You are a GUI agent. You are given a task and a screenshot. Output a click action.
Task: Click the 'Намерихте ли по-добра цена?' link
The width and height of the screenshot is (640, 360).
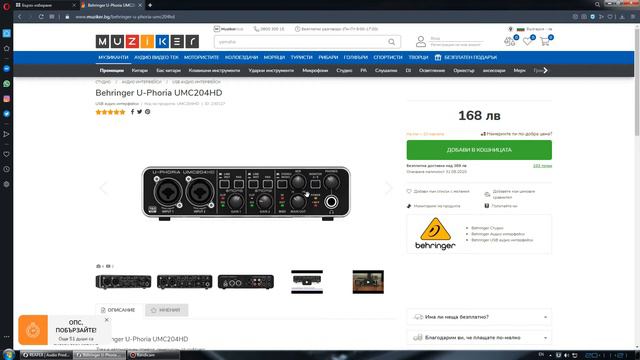tap(516, 134)
